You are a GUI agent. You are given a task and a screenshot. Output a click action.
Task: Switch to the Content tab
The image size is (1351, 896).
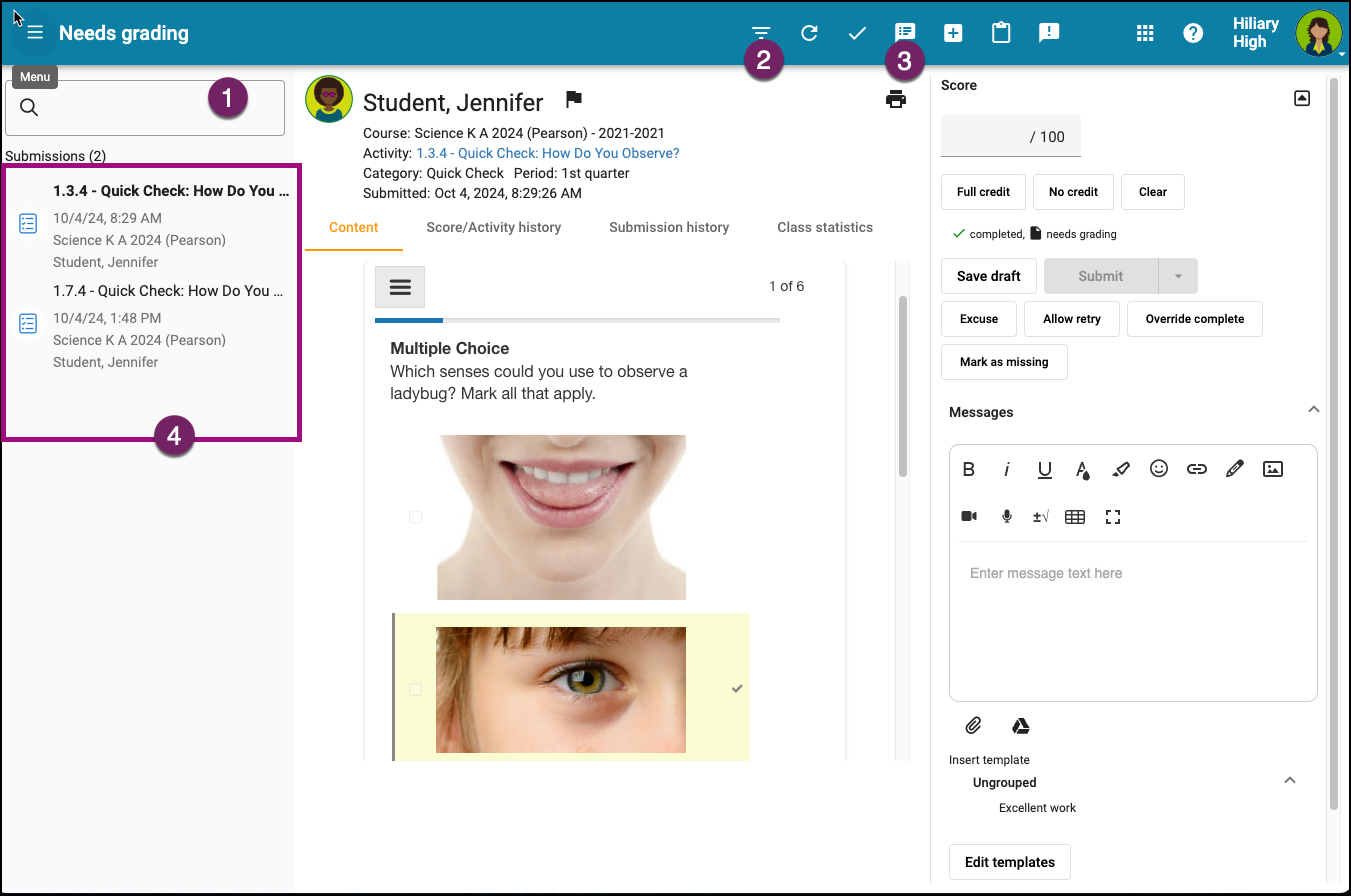point(354,227)
